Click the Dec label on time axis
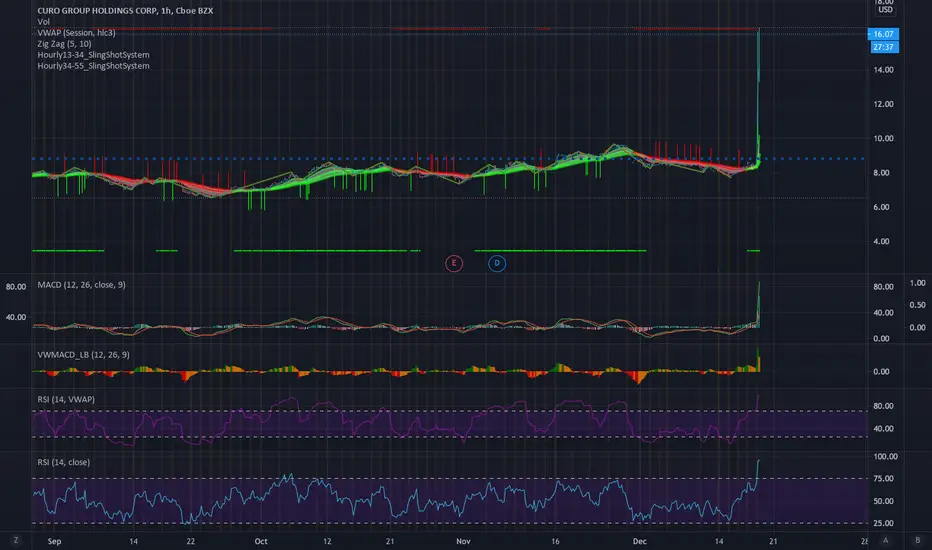The image size is (932, 550). tap(640, 541)
